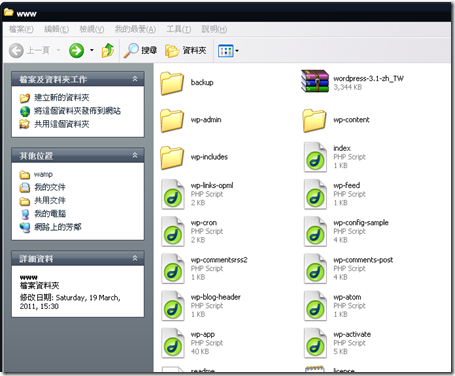Collapse the 其他位置 panel
The image size is (455, 376).
pyautogui.click(x=135, y=155)
